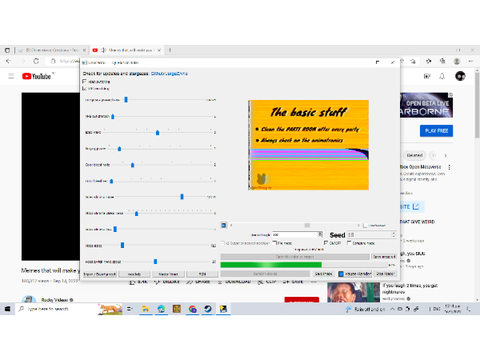Go to the YouTube home logo
Viewport: 480px width, 360px height.
pos(37,76)
